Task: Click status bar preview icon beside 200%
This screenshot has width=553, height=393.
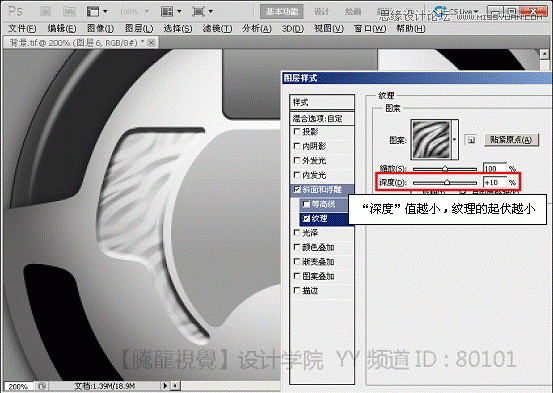Action: tap(42, 386)
